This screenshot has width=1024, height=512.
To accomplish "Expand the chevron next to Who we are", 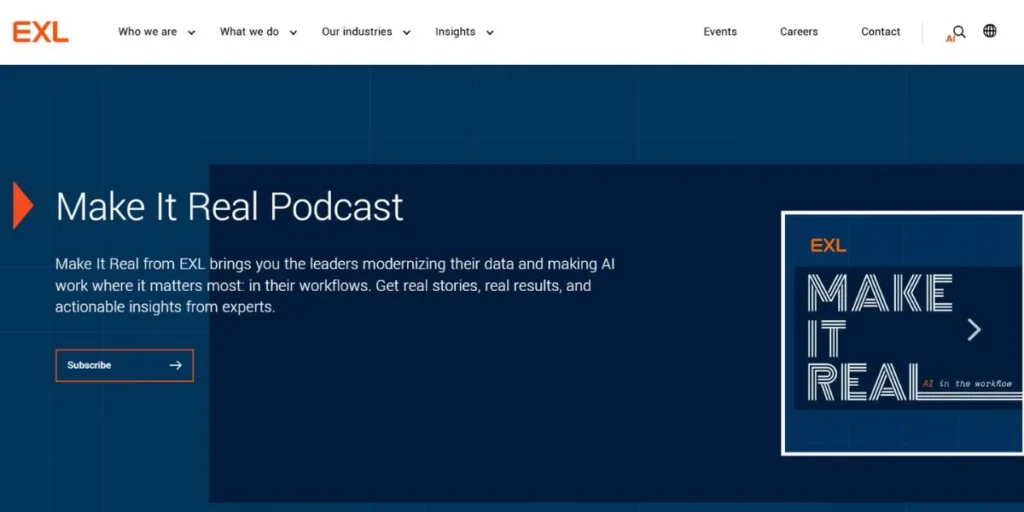I will (x=191, y=33).
